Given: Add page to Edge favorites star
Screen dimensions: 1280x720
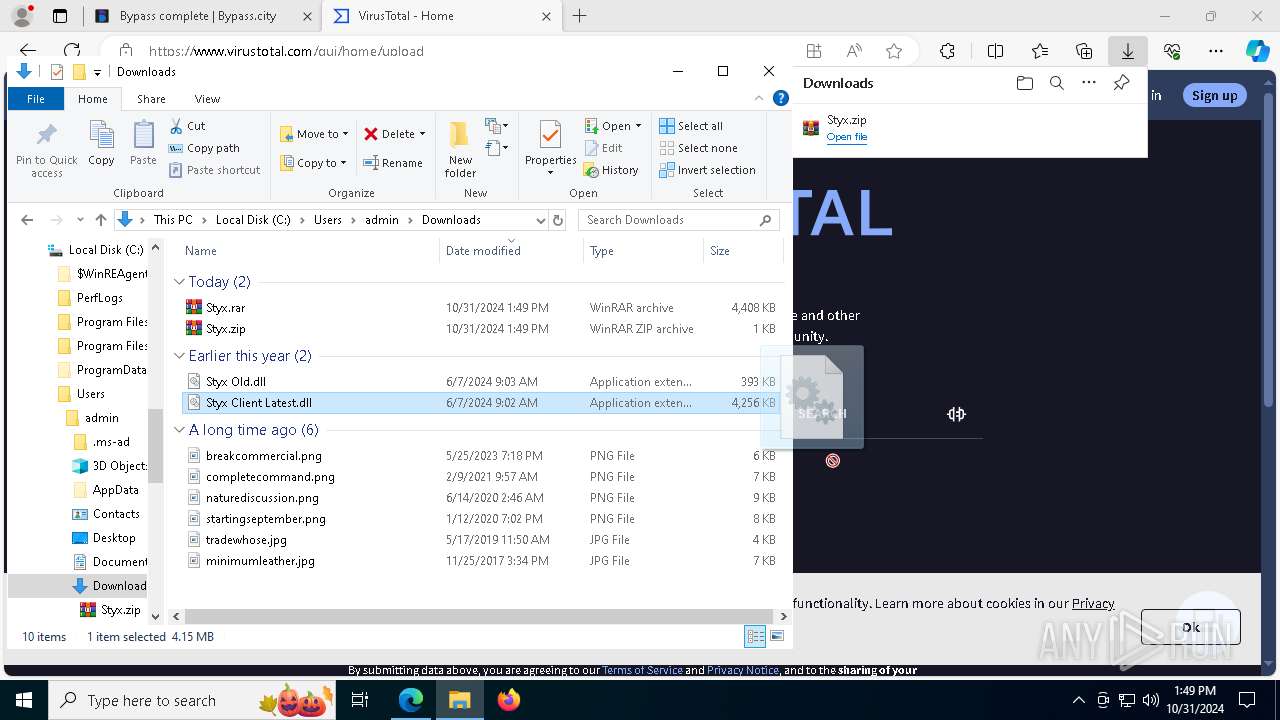Looking at the screenshot, I should pos(894,51).
